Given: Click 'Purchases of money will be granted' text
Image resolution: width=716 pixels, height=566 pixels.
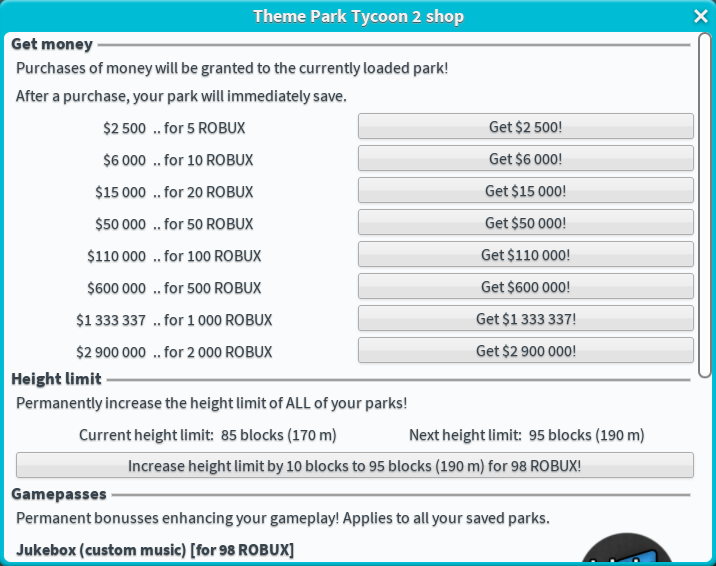Looking at the screenshot, I should pyautogui.click(x=232, y=68).
